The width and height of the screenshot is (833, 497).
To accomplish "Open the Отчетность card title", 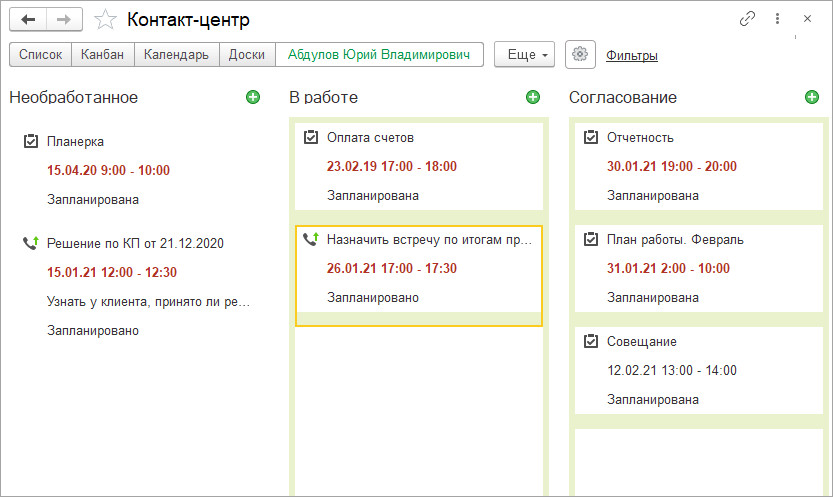I will 640,138.
